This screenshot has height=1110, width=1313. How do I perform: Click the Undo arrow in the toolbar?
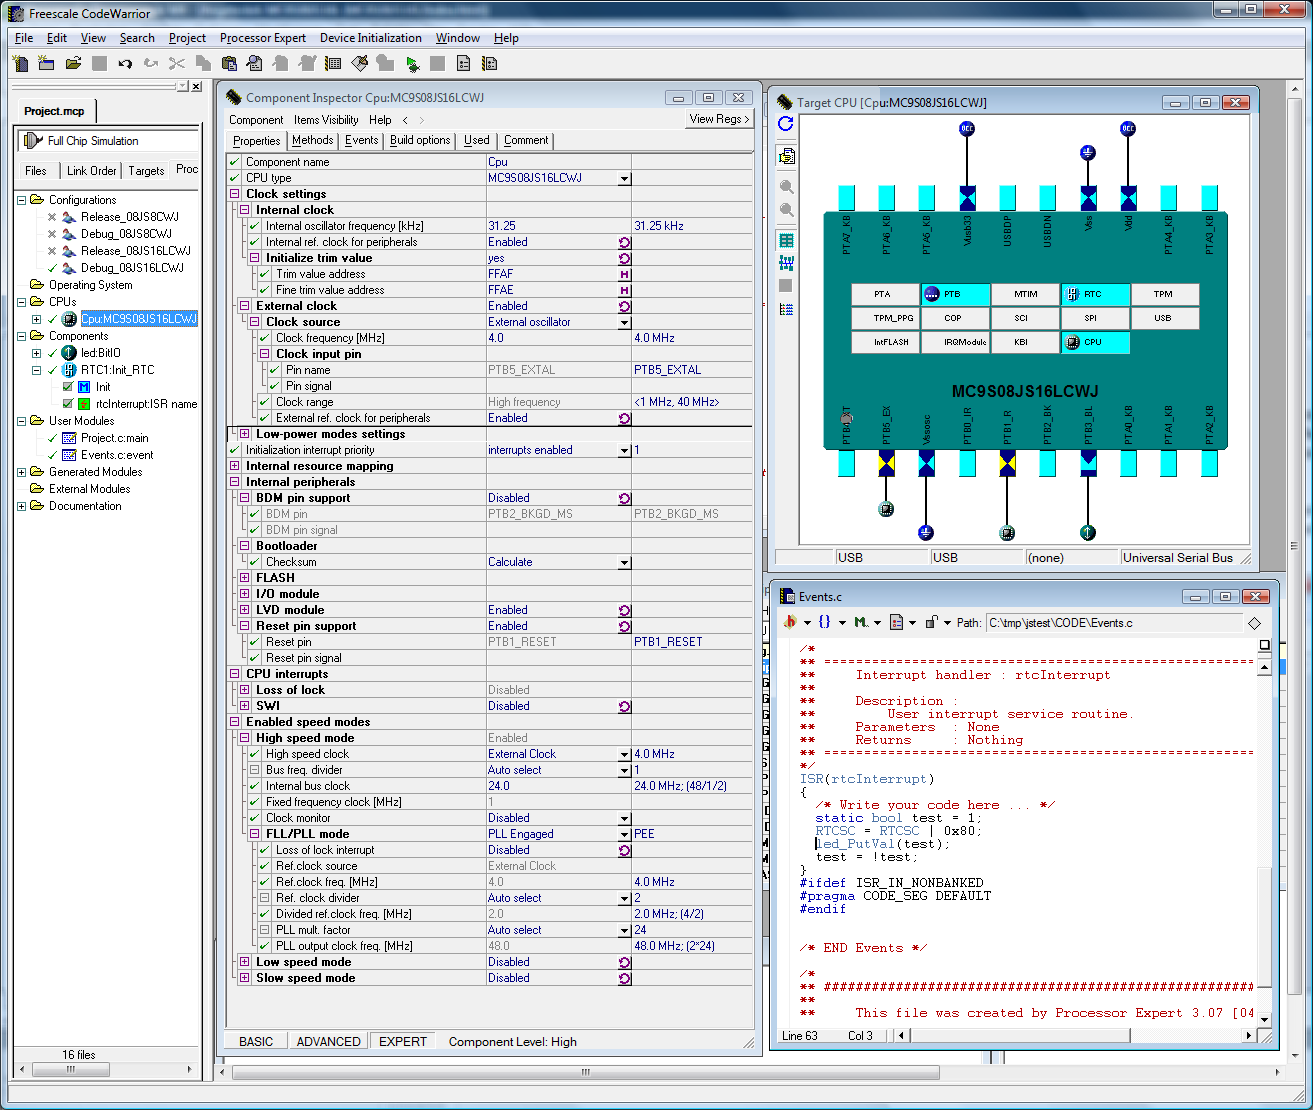click(125, 64)
